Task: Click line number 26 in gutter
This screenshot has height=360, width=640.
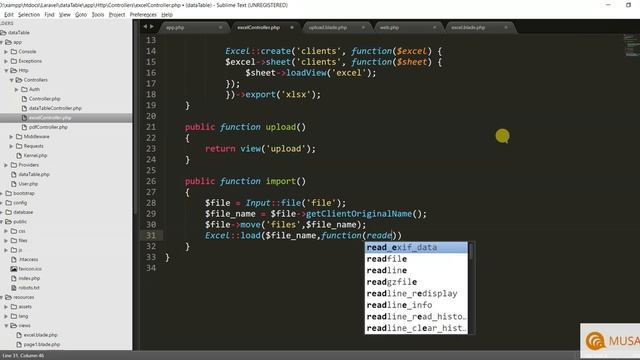Action: (151, 181)
